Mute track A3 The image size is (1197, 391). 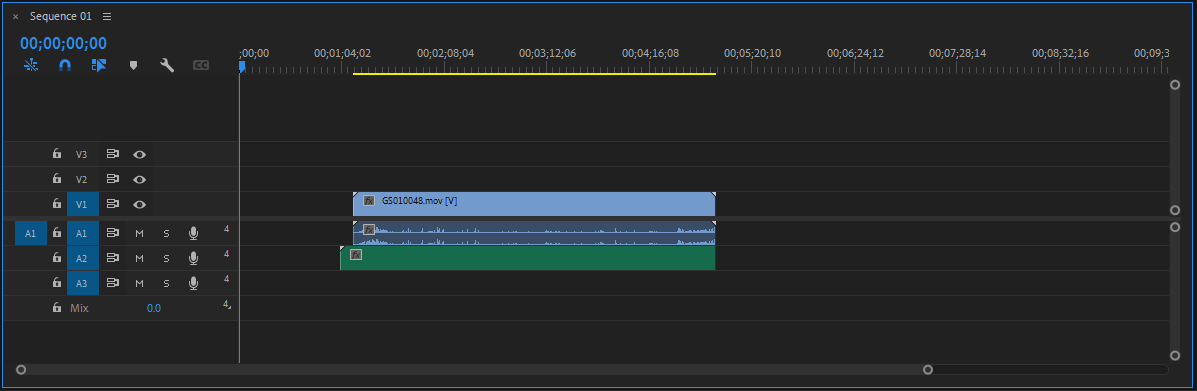(x=139, y=283)
